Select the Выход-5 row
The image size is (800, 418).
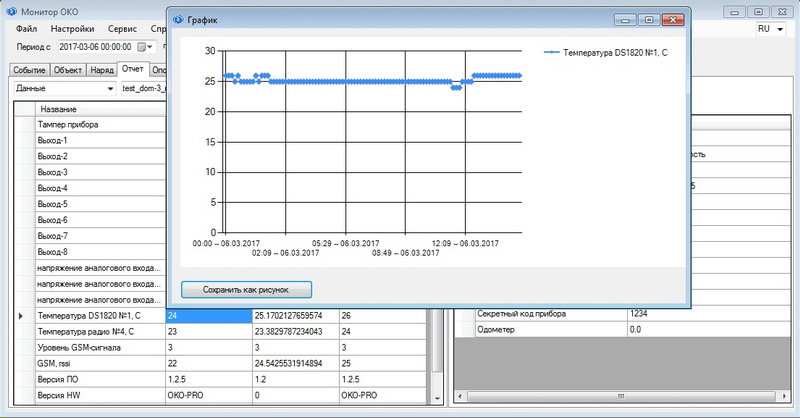coord(100,204)
